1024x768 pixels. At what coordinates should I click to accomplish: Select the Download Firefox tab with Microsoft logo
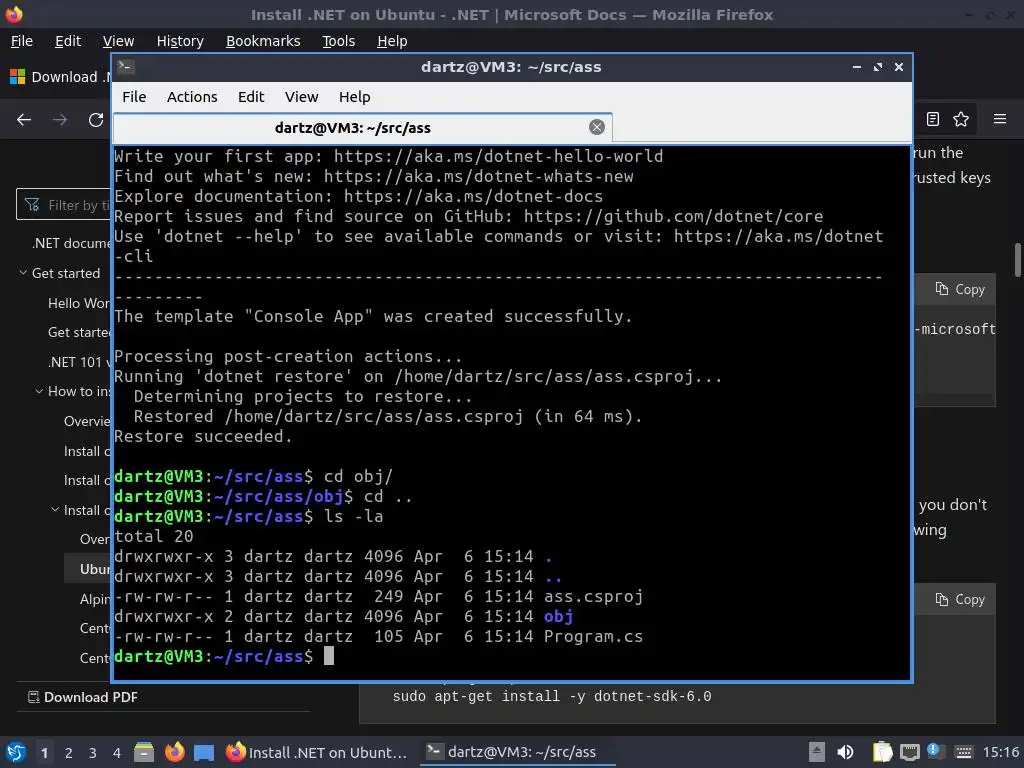point(59,77)
